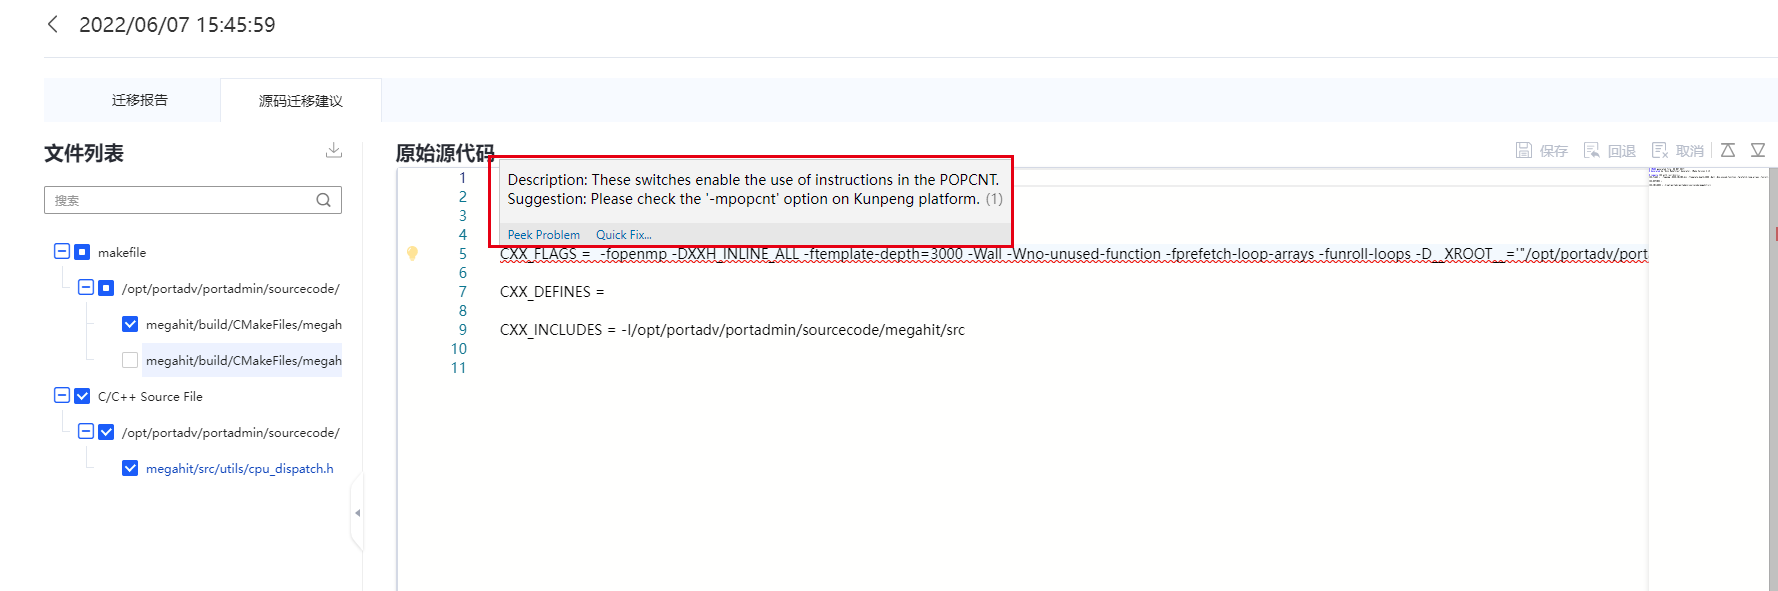Collapse the makefile tree node

(x=62, y=252)
